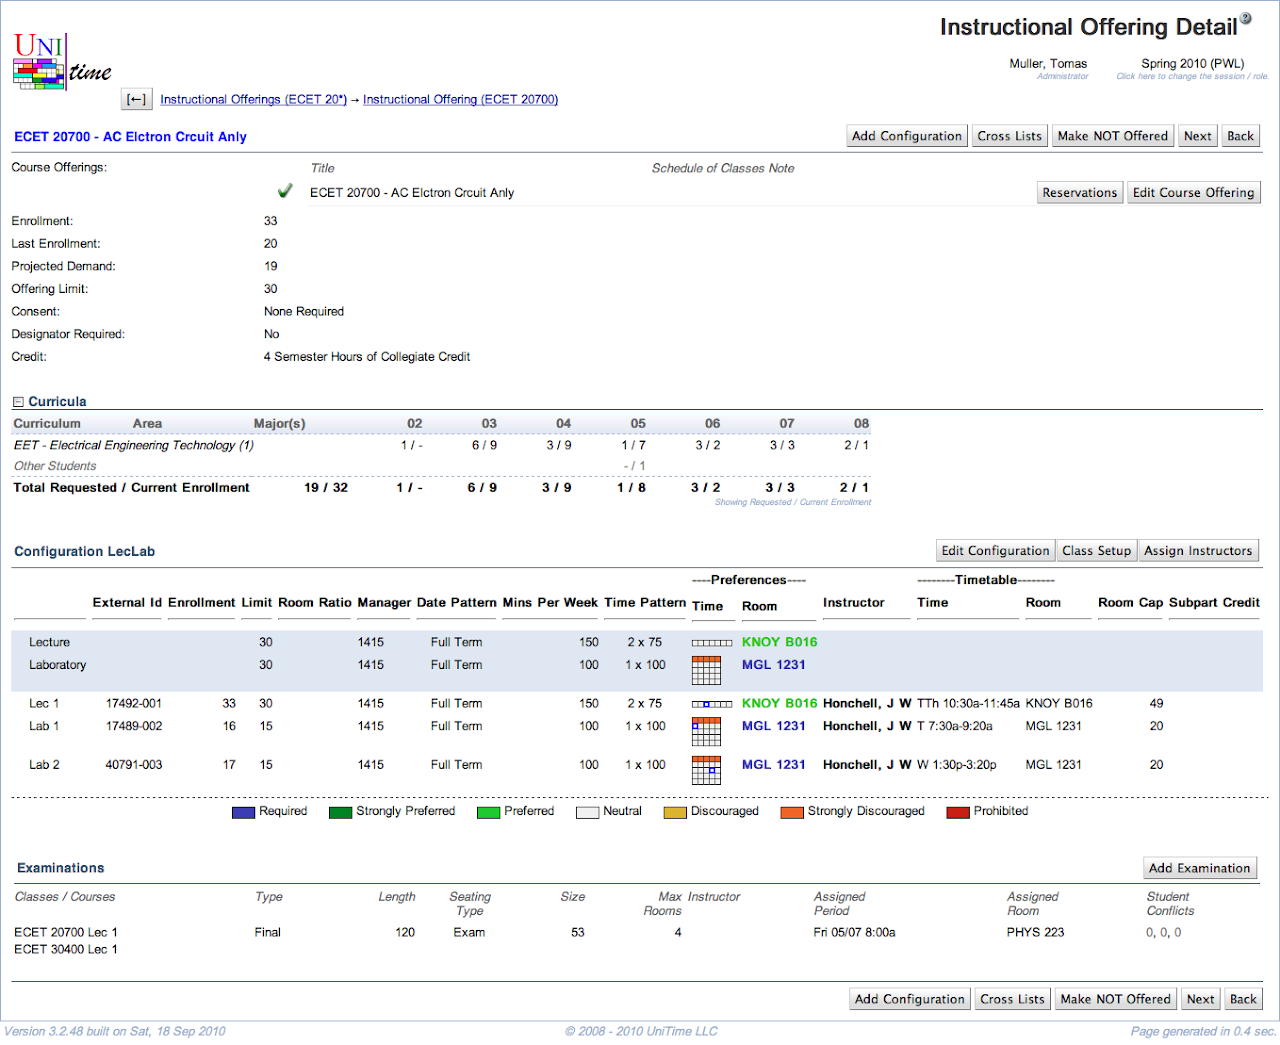Click the Discouraged legend swatch

click(x=675, y=812)
